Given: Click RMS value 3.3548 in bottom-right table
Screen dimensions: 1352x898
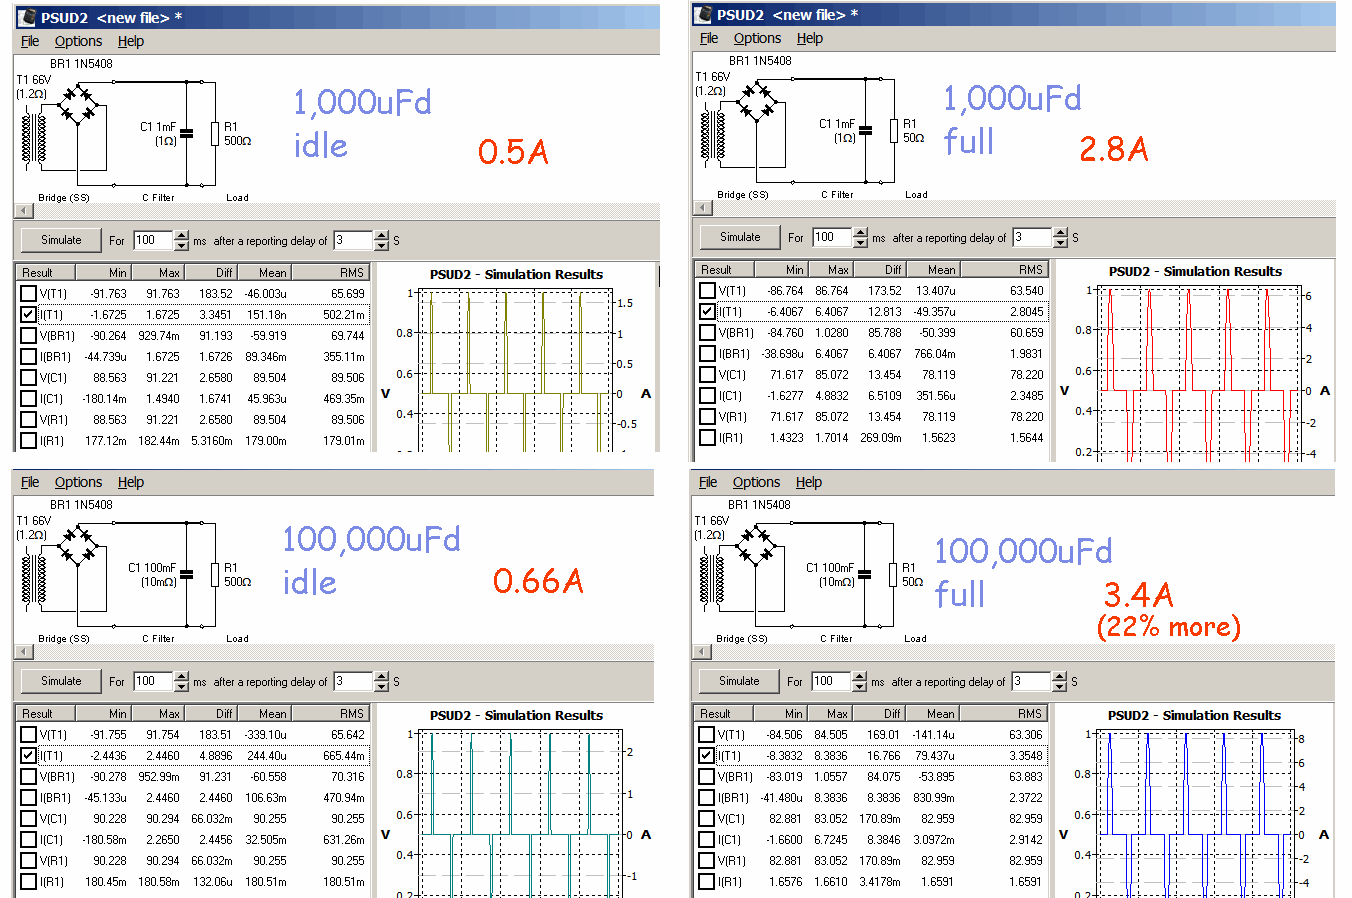Looking at the screenshot, I should point(1025,755).
